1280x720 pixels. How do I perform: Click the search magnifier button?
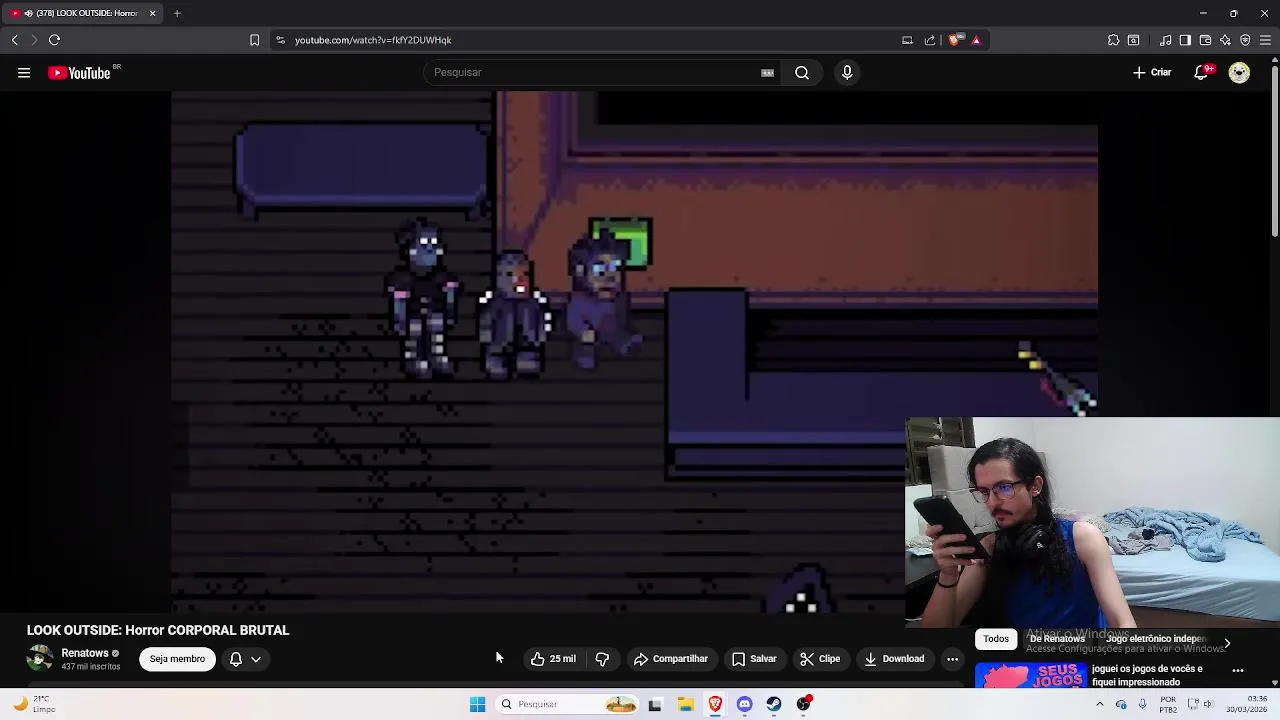pyautogui.click(x=802, y=72)
